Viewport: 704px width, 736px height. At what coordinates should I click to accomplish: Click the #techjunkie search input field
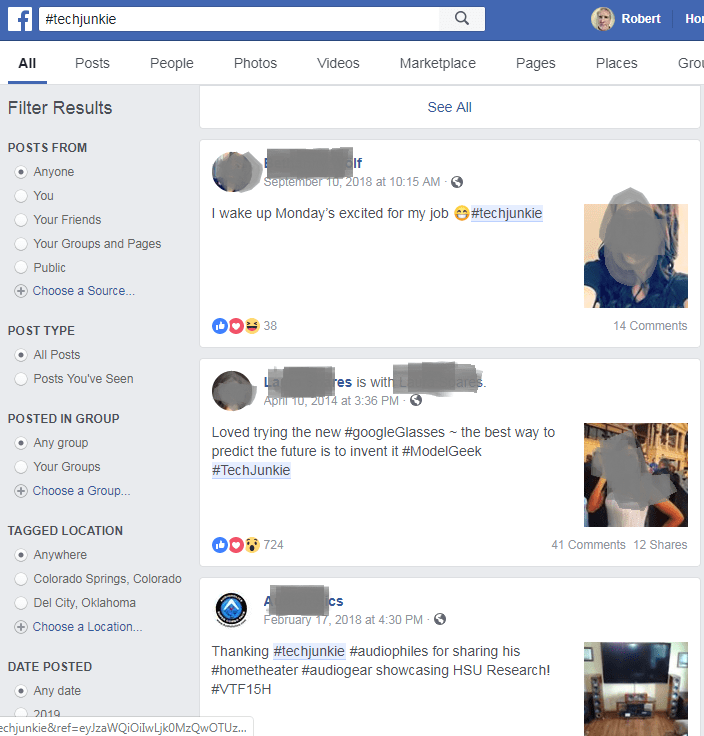click(x=239, y=19)
